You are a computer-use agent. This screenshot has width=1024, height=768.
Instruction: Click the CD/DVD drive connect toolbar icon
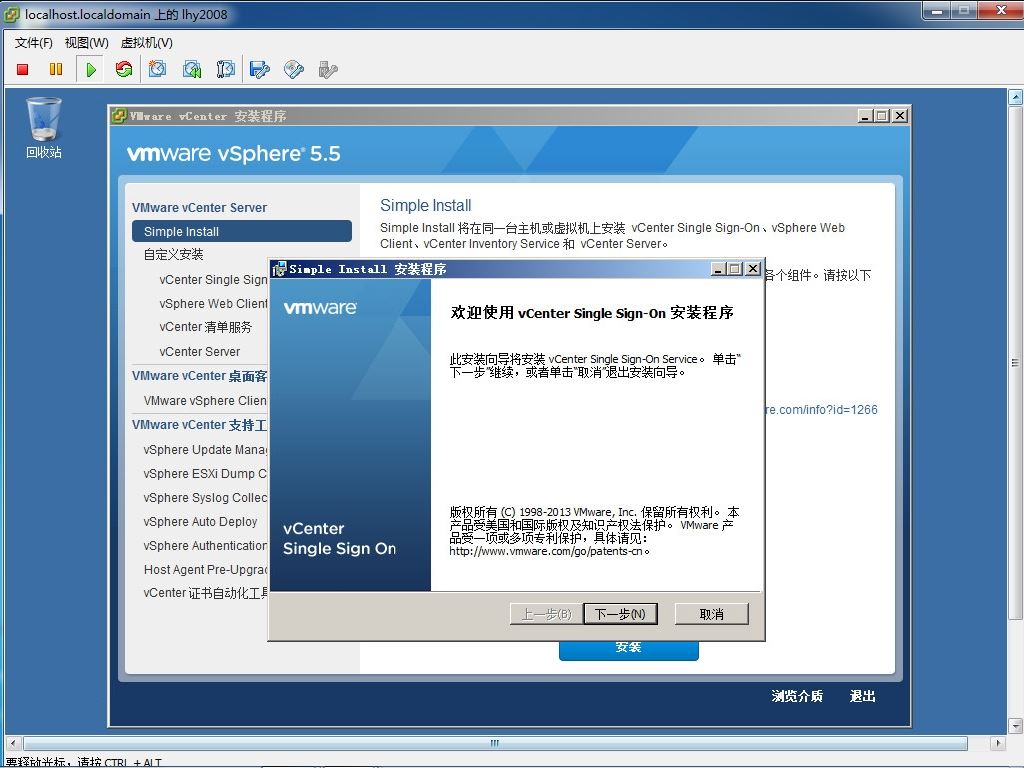pyautogui.click(x=294, y=69)
